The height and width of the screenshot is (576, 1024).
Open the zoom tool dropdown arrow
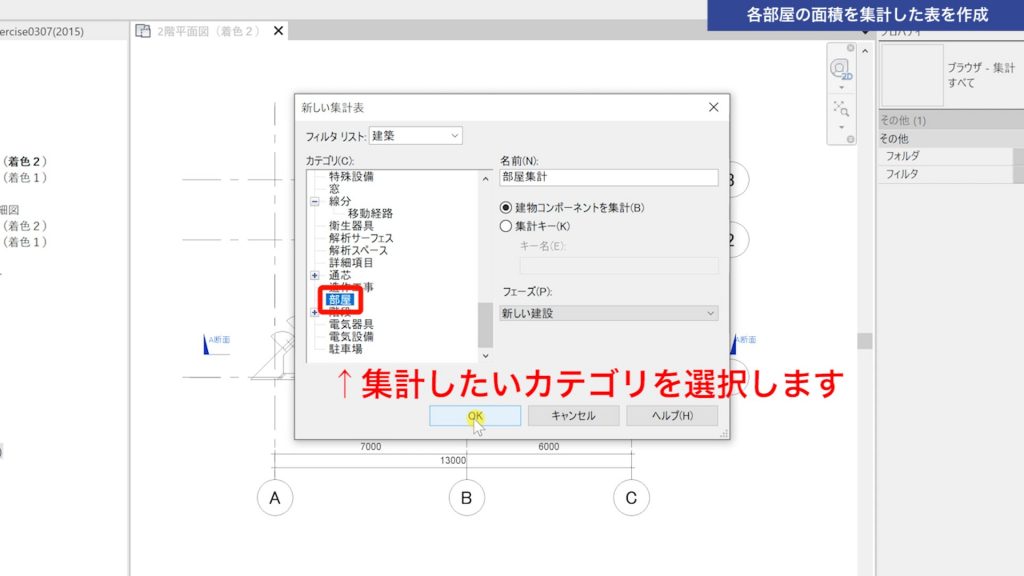click(842, 127)
